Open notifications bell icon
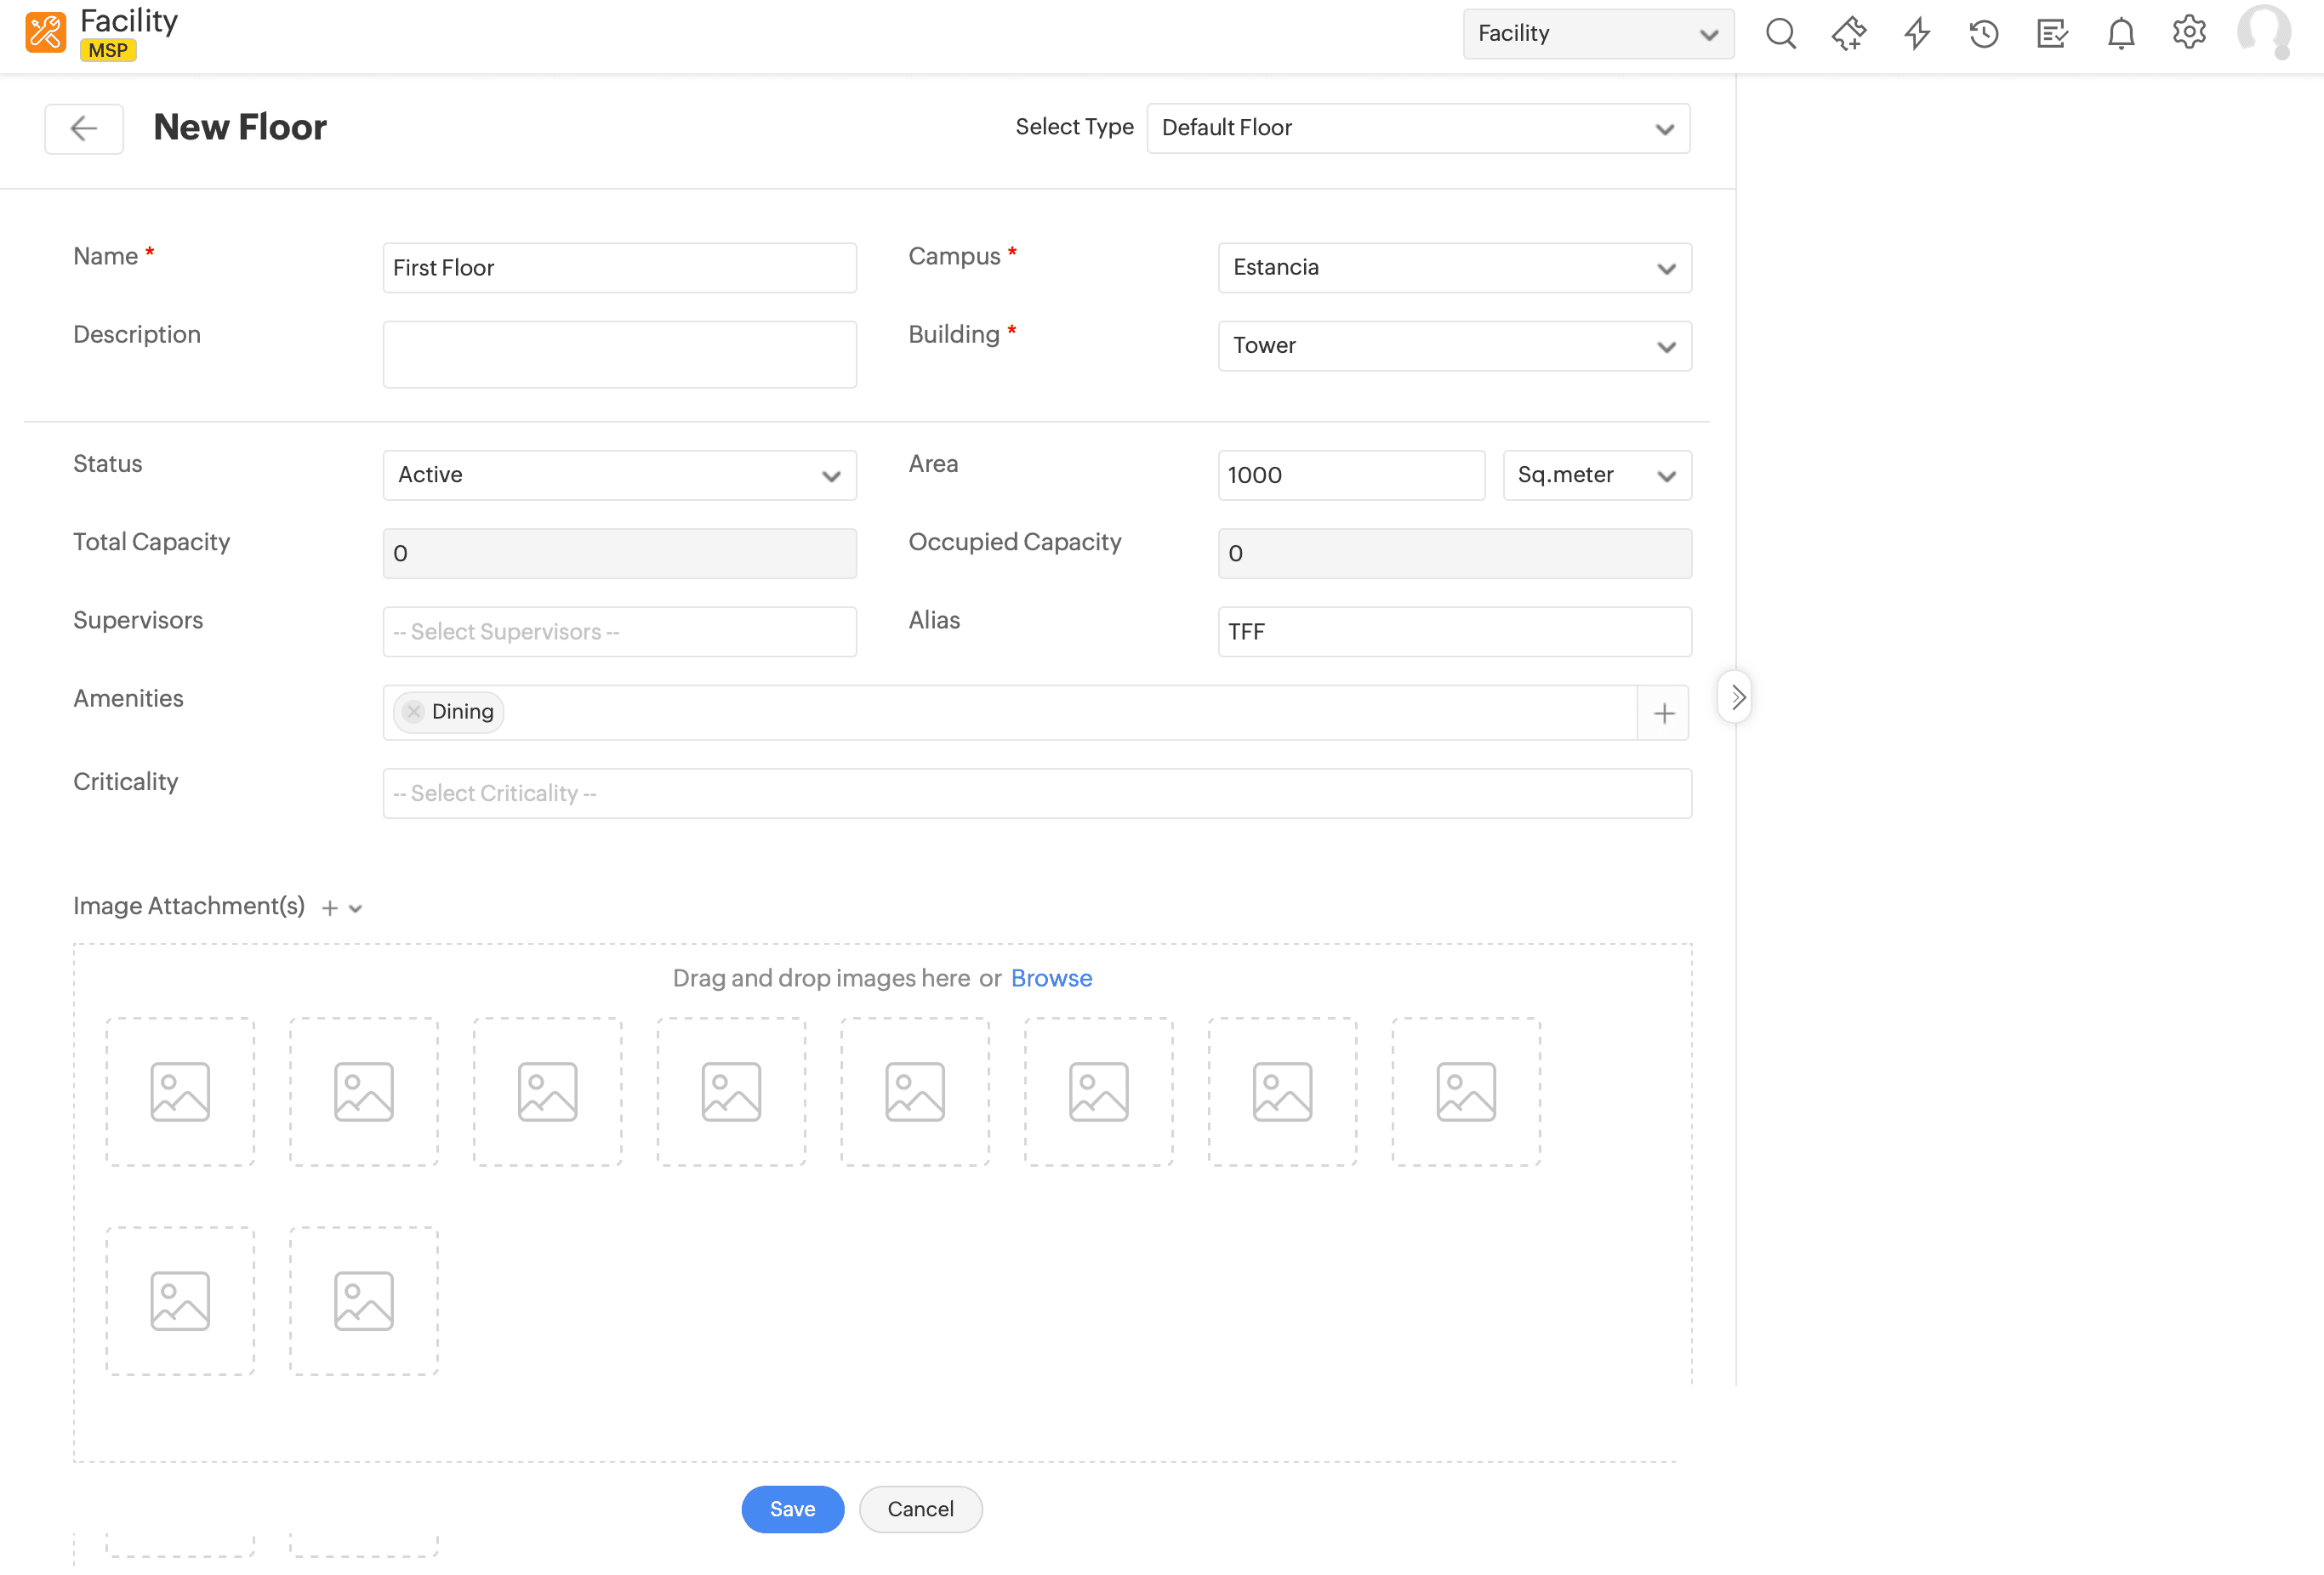Viewport: 2324px width, 1575px height. (x=2121, y=34)
